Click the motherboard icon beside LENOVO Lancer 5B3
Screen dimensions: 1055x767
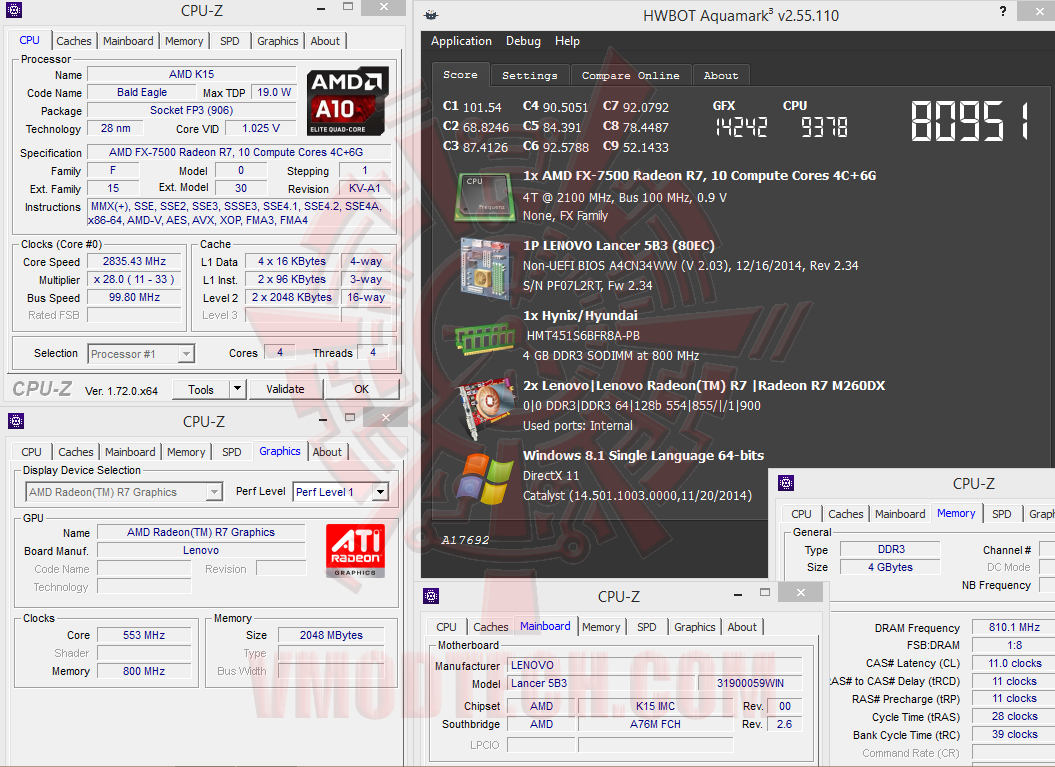coord(484,267)
